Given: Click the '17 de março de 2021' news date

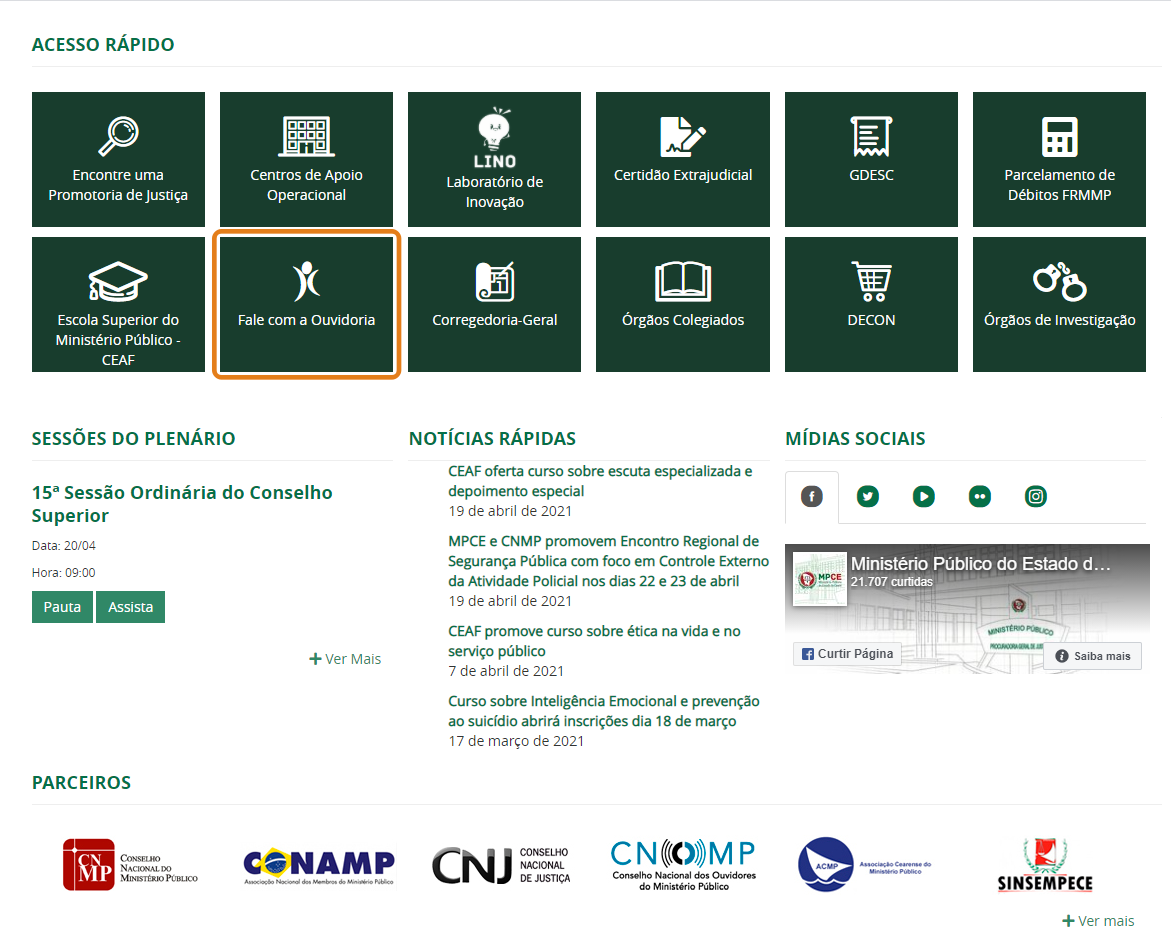Looking at the screenshot, I should pyautogui.click(x=516, y=741).
